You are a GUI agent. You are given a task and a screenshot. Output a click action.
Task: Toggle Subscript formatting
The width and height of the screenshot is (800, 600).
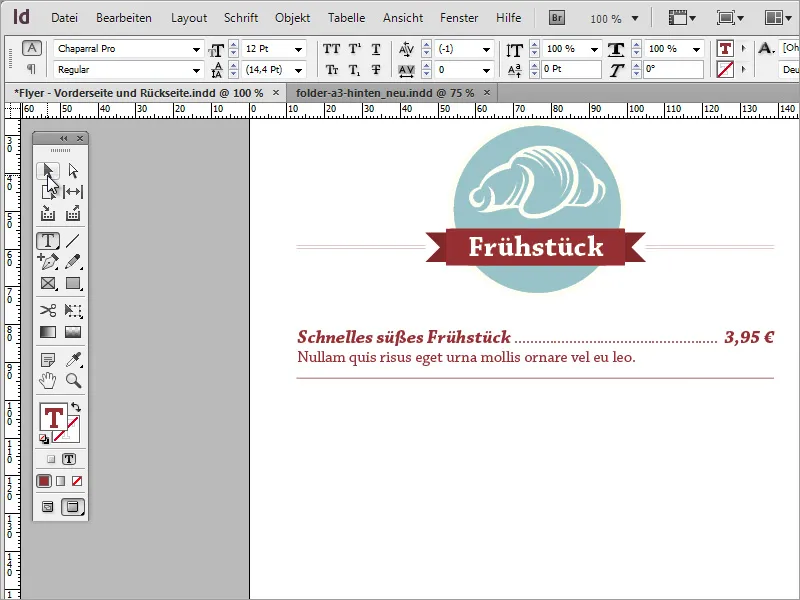[355, 69]
